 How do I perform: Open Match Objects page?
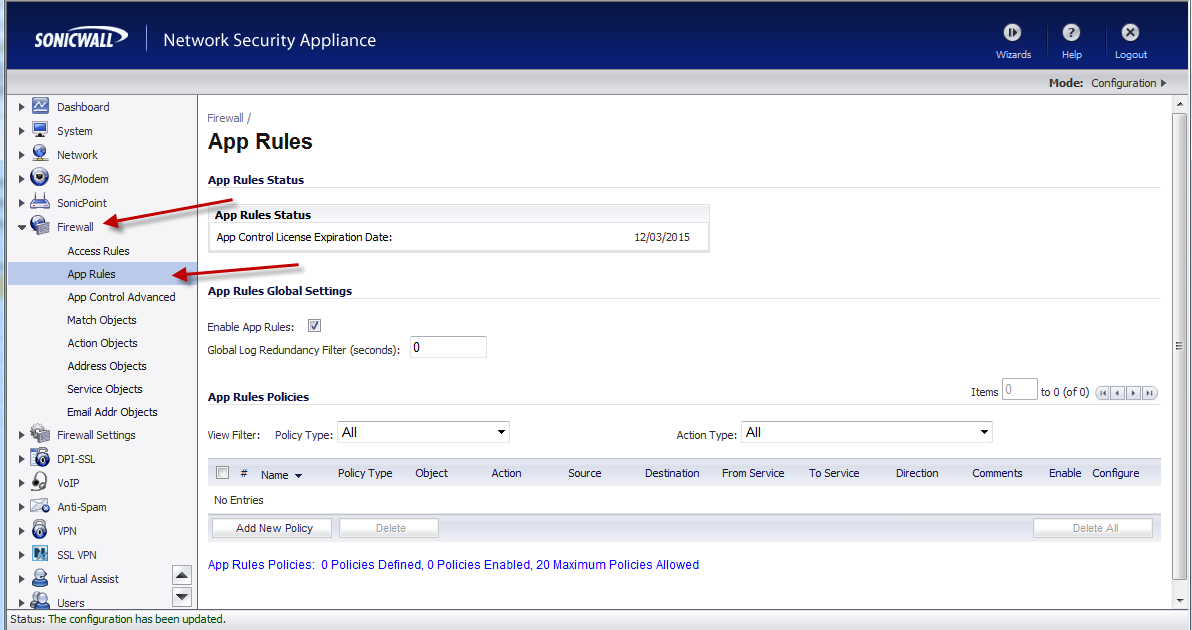click(102, 320)
